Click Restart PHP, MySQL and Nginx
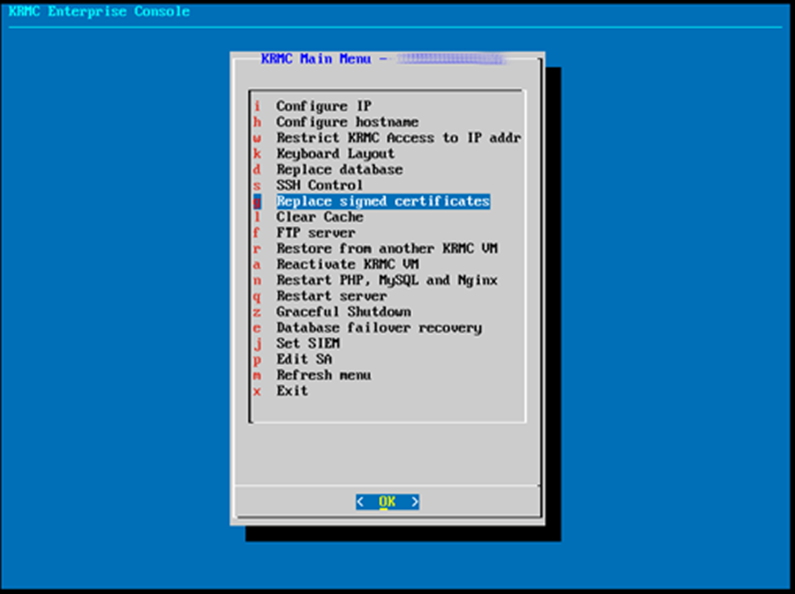 [386, 280]
